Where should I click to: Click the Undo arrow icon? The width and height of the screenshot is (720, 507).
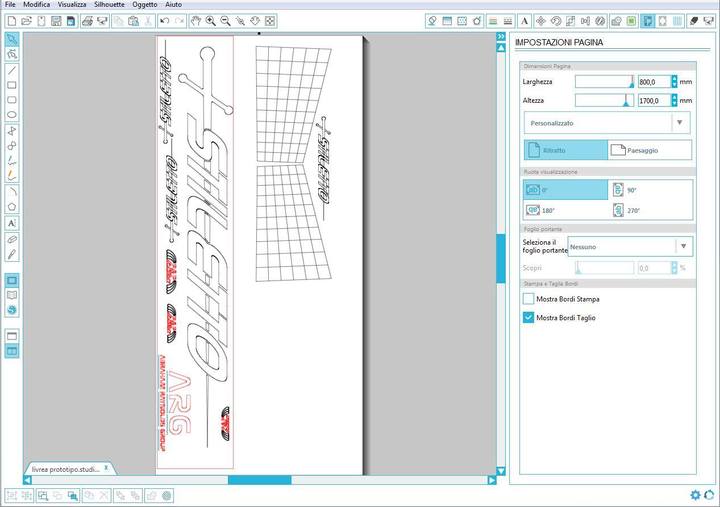point(164,21)
